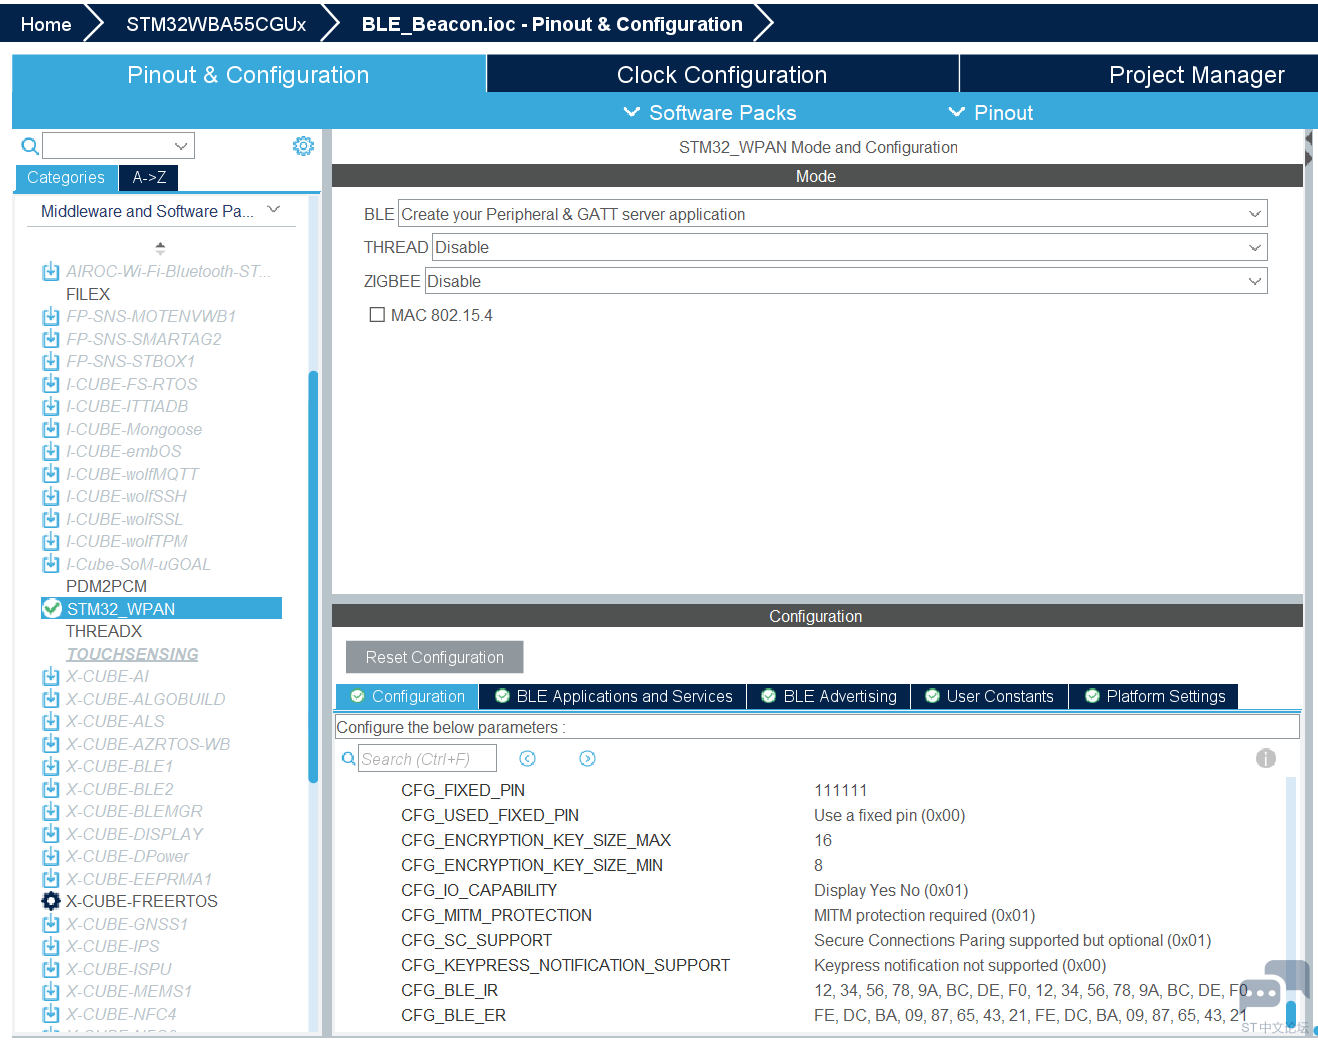The width and height of the screenshot is (1318, 1043).
Task: Click the Reset Configuration button
Action: (x=434, y=657)
